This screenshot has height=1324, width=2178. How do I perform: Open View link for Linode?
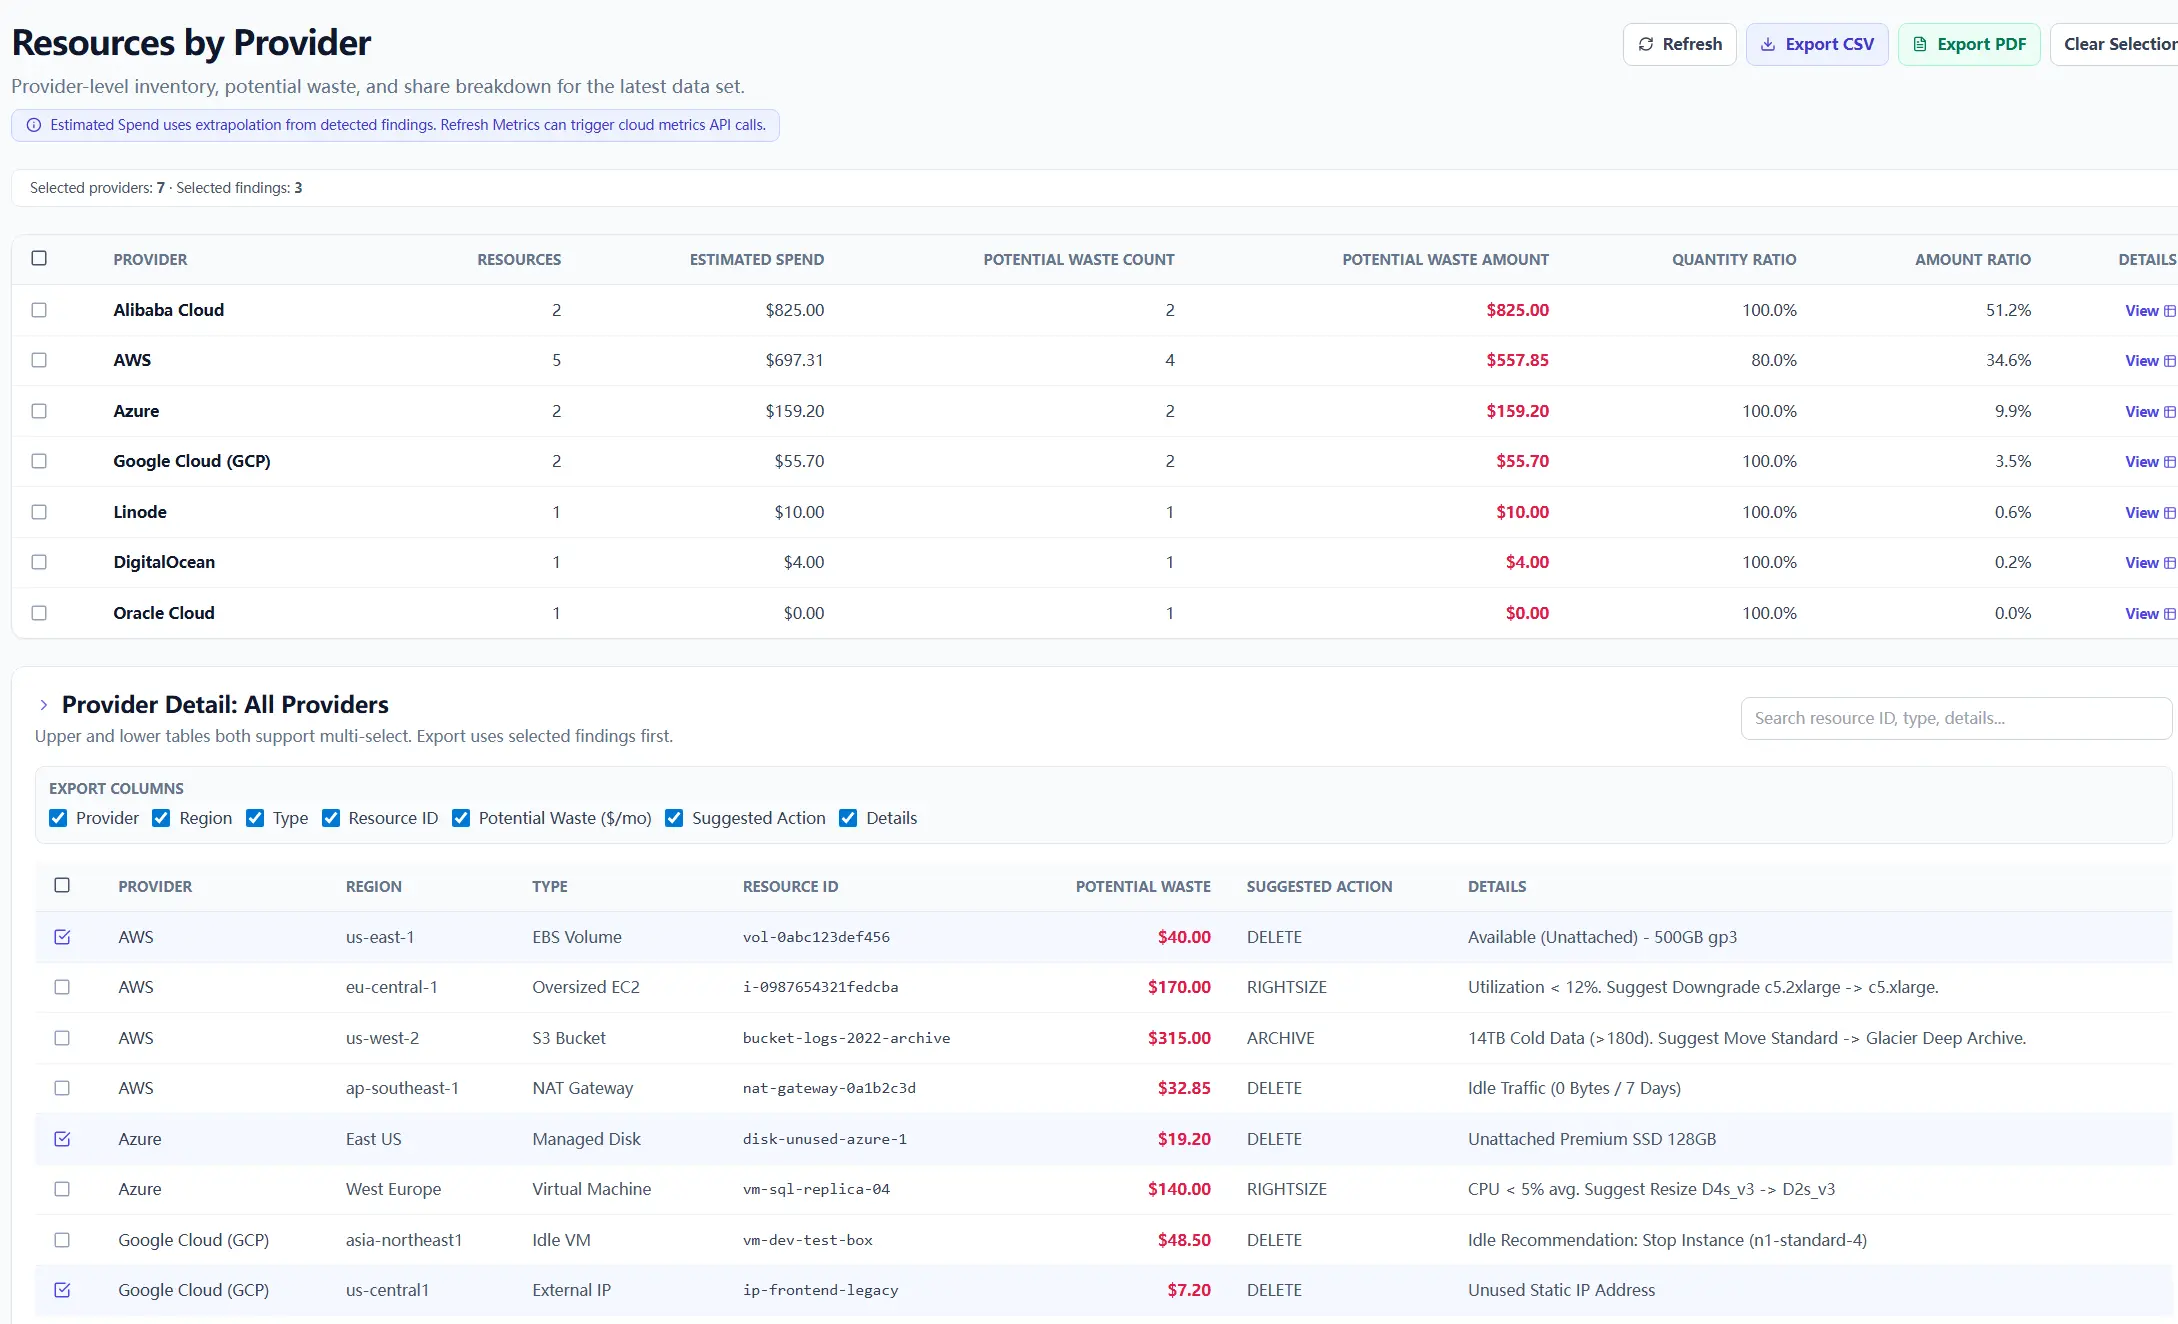(x=2149, y=513)
